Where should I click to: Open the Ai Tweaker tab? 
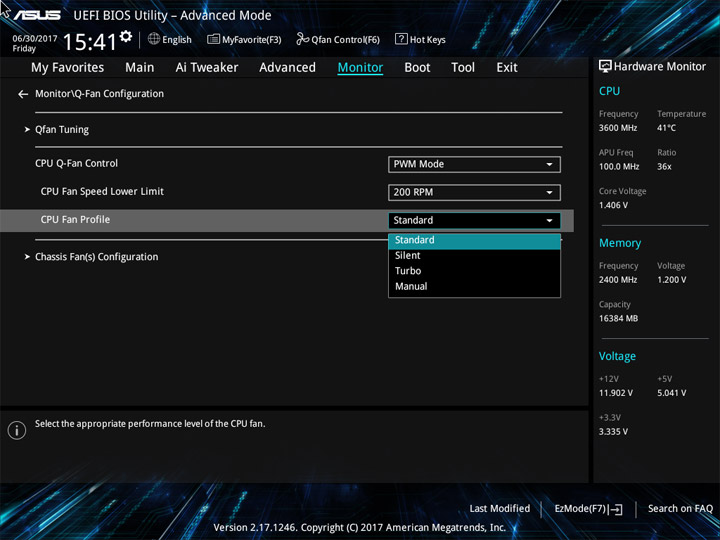coord(207,68)
